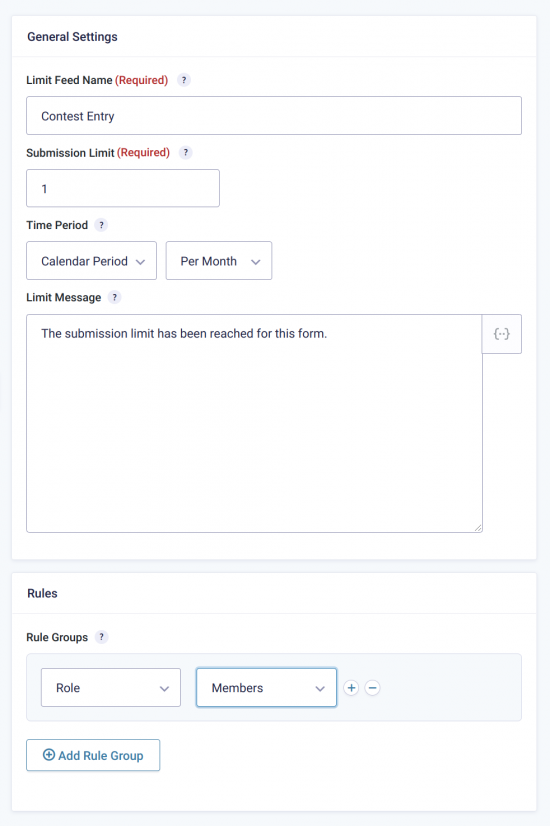Focus the Contest Entry feed name field
The image size is (550, 826).
tap(274, 116)
